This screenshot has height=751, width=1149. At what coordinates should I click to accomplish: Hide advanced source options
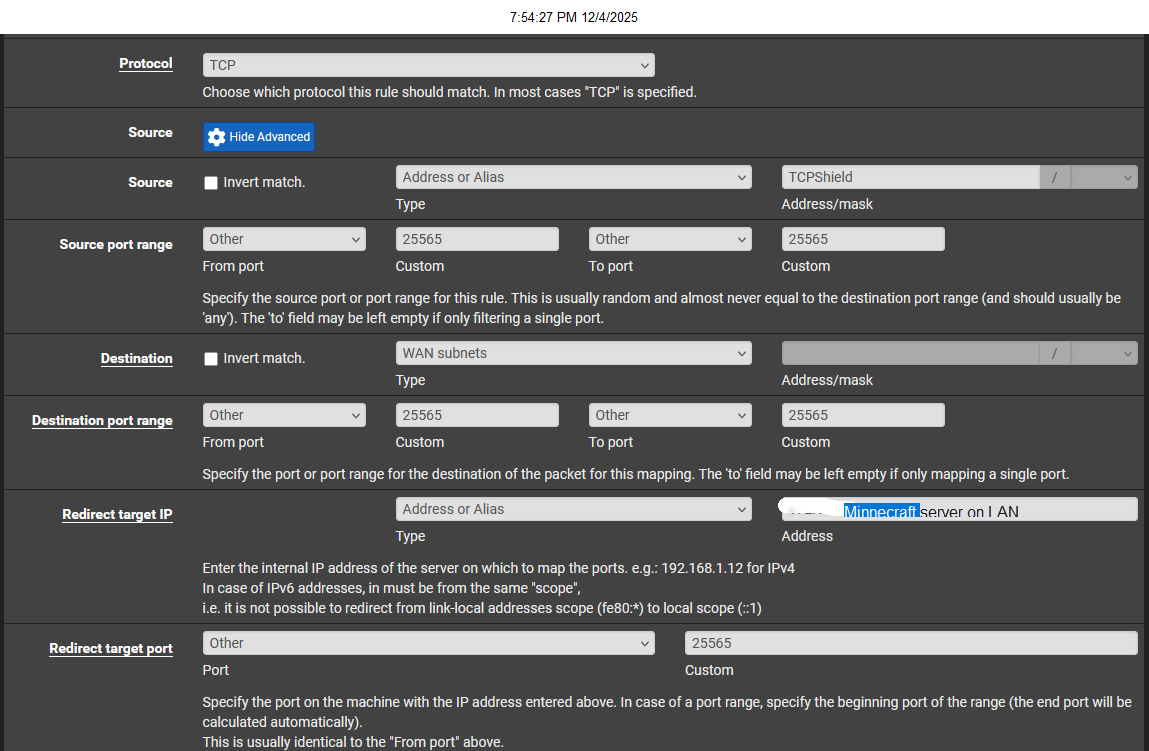click(258, 137)
